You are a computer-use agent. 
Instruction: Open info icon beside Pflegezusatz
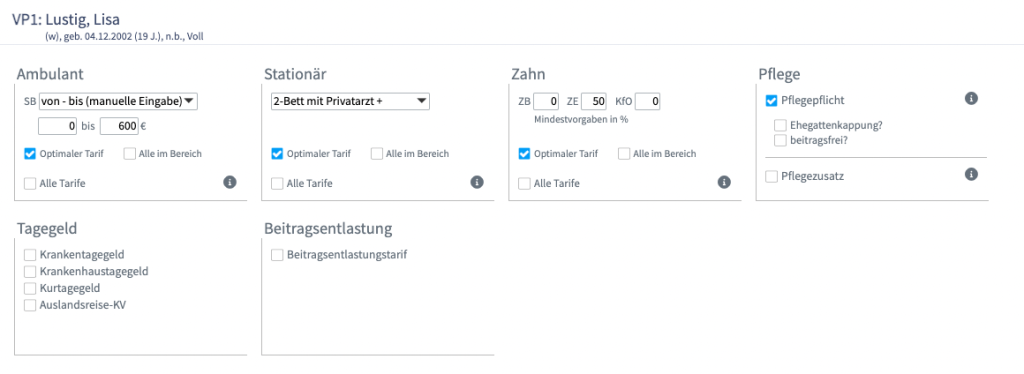click(971, 174)
